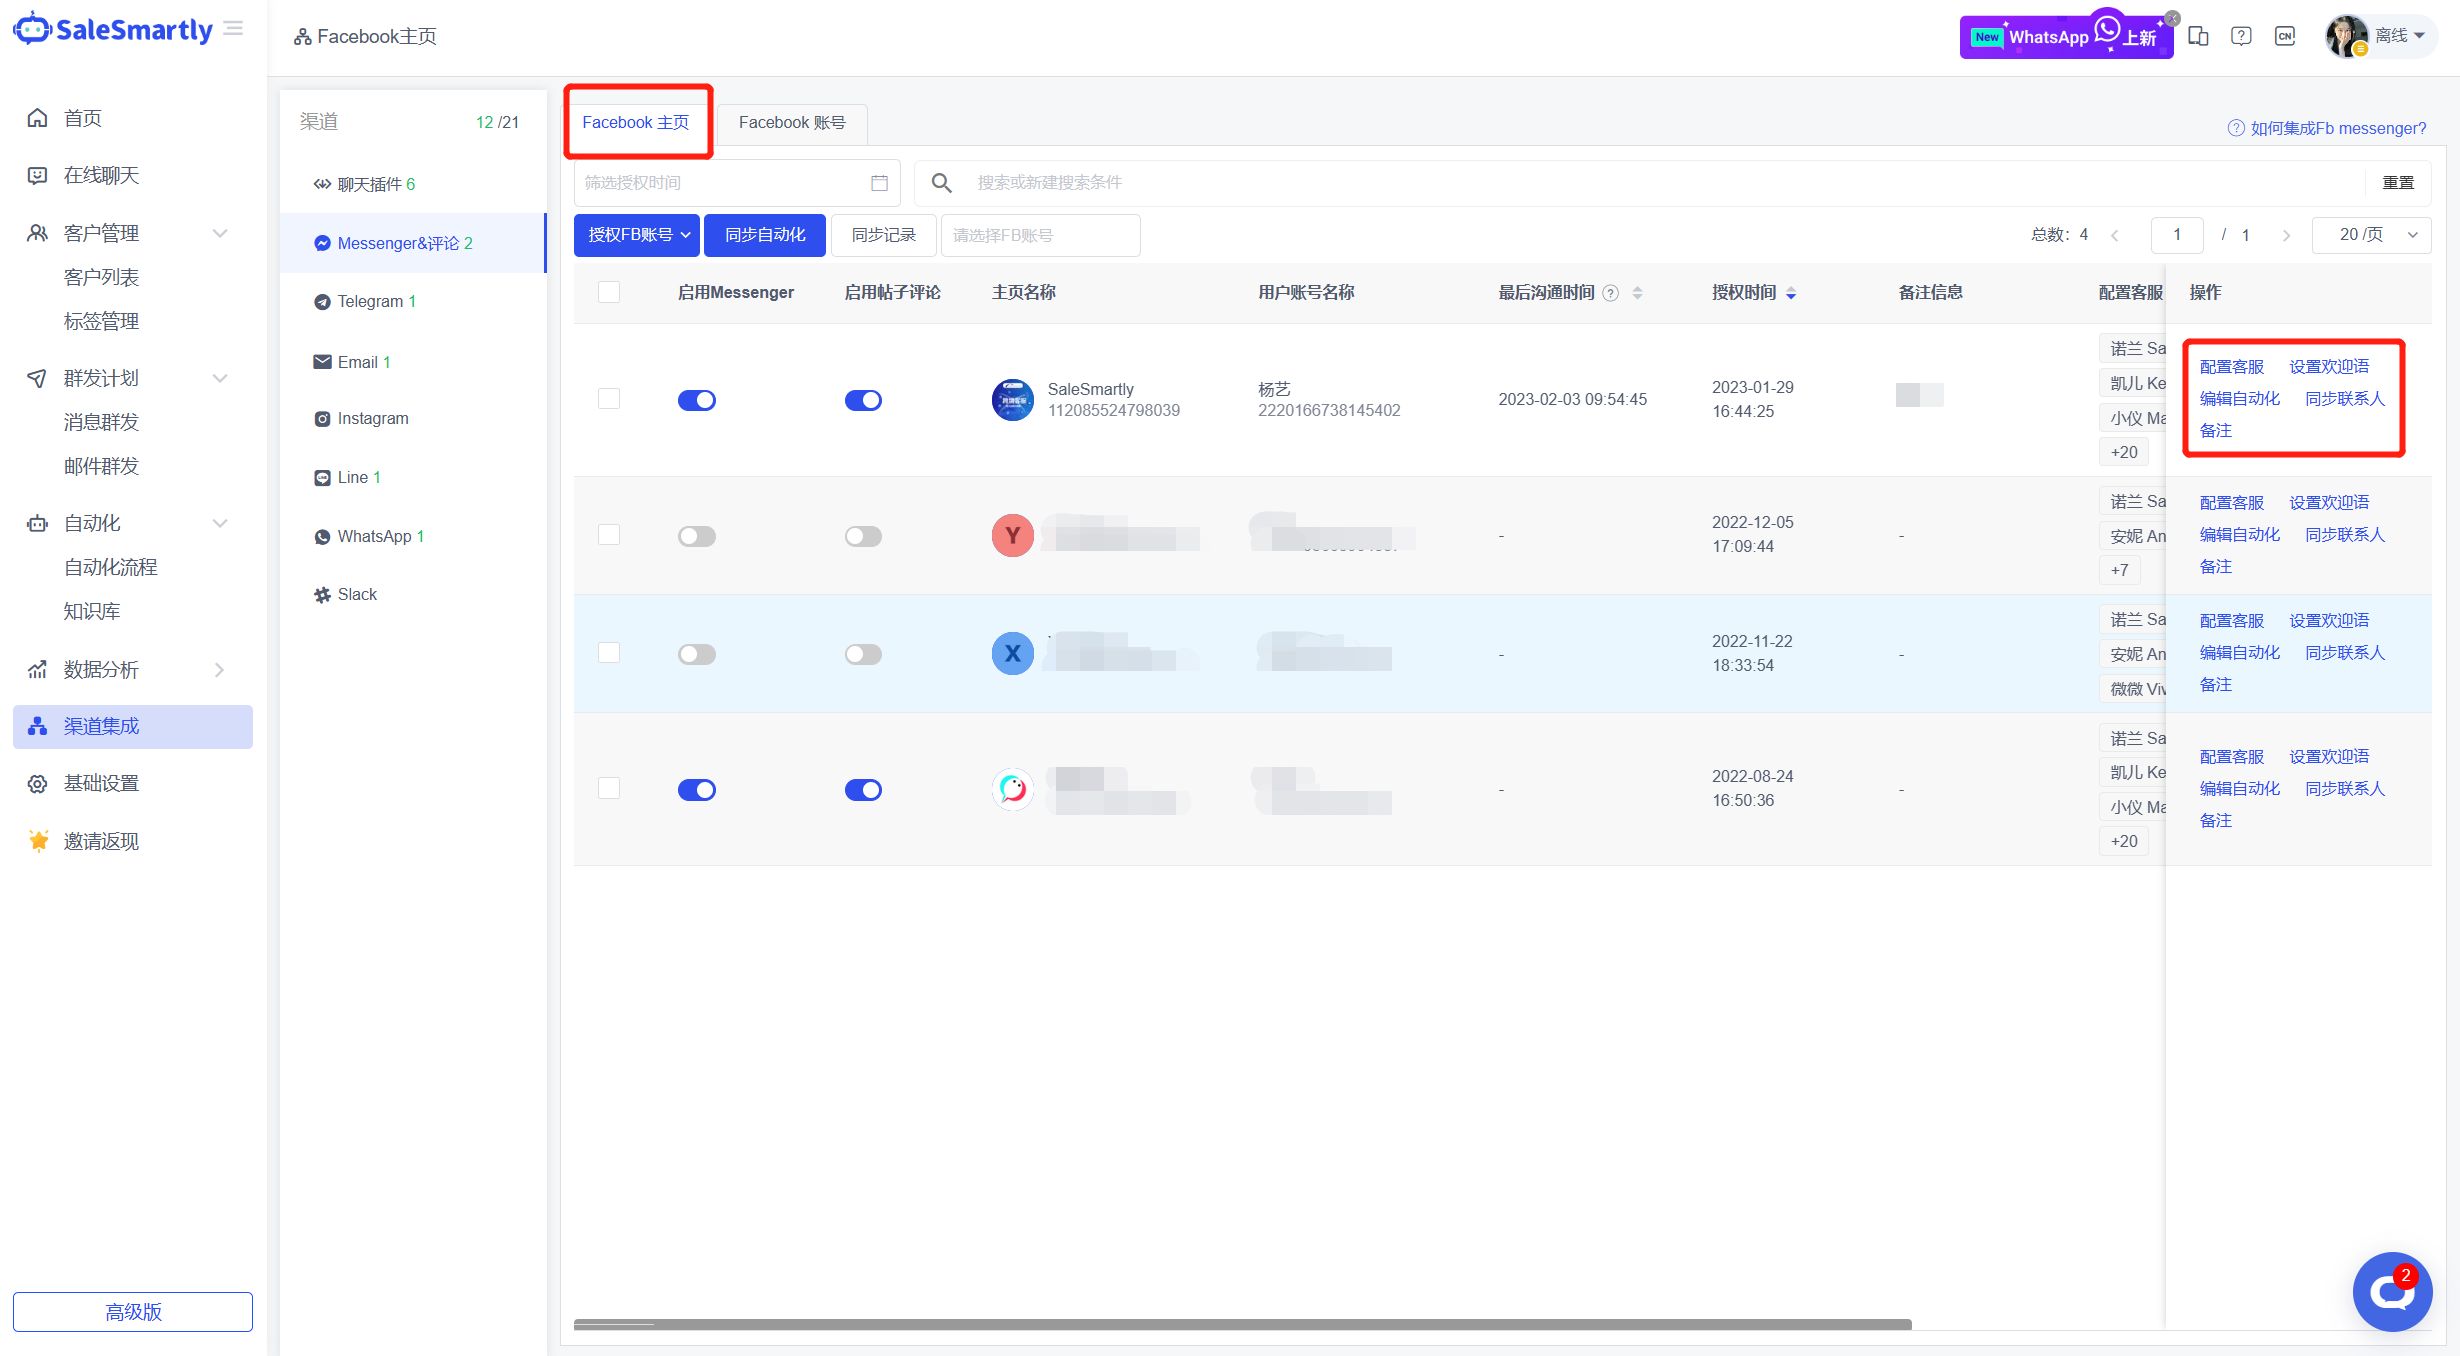Click the CN language switch icon
Image resolution: width=2460 pixels, height=1356 pixels.
click(x=2285, y=36)
